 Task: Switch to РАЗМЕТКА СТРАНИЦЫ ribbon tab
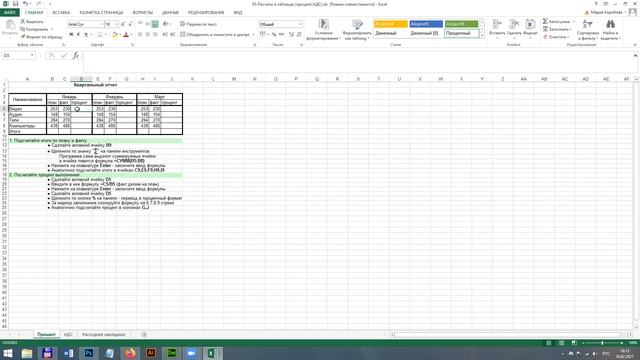pos(101,13)
